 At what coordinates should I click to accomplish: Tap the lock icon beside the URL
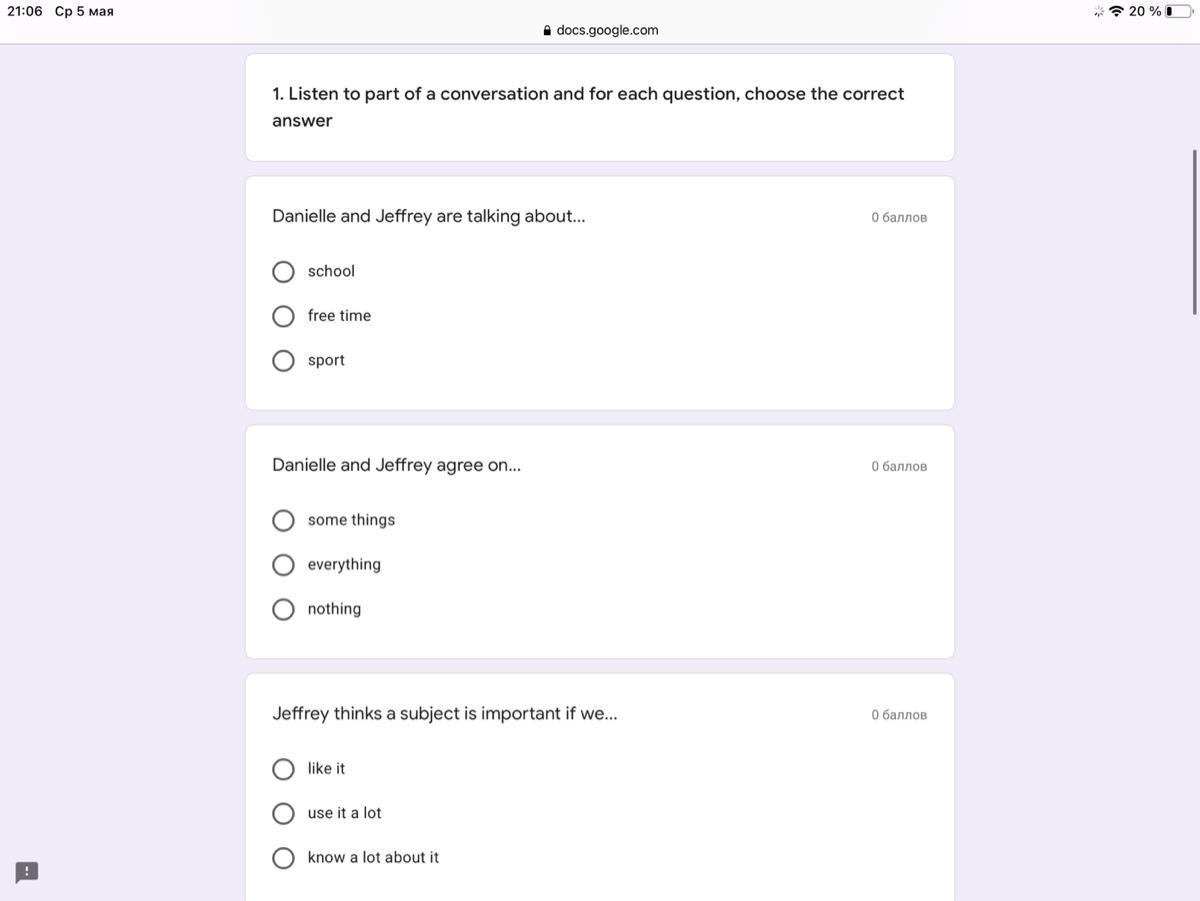pyautogui.click(x=547, y=31)
